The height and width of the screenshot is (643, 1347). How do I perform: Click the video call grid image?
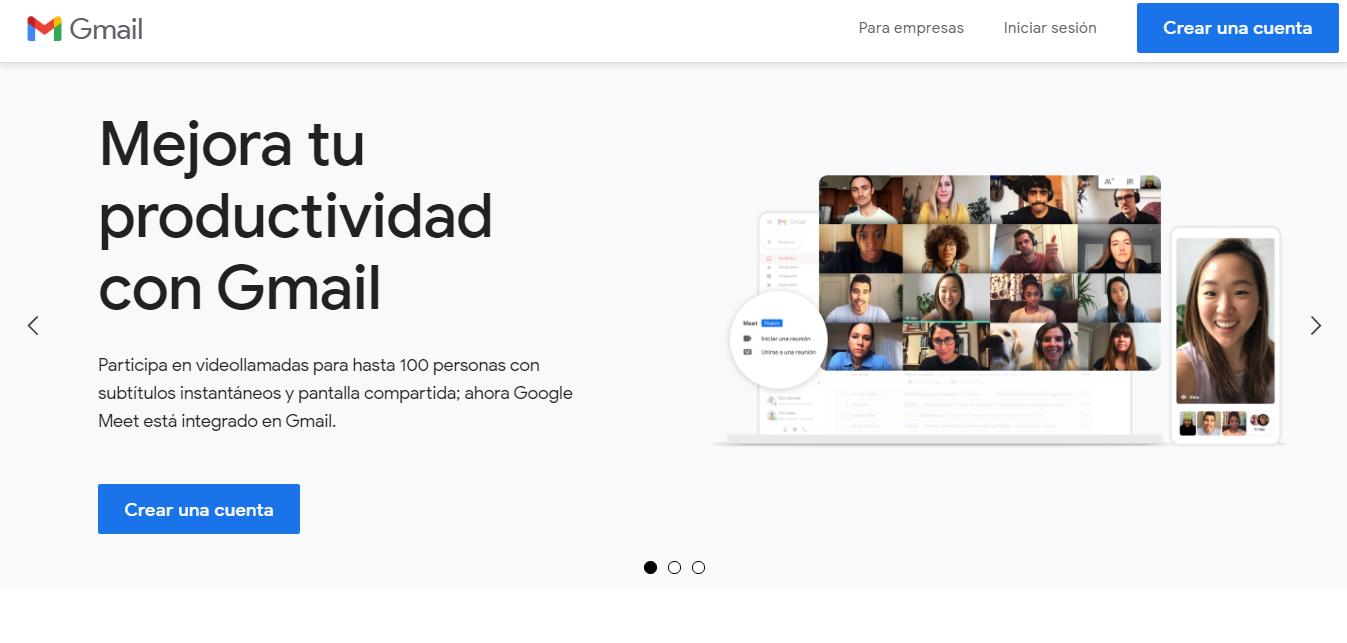[x=990, y=273]
